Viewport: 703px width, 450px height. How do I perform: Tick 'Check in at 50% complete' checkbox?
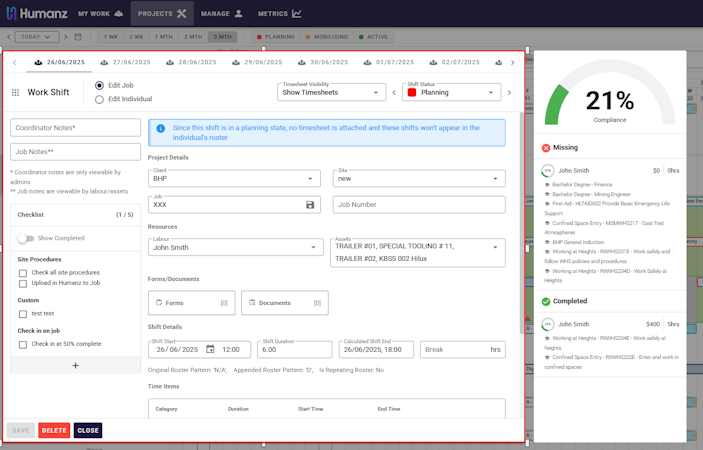point(23,345)
